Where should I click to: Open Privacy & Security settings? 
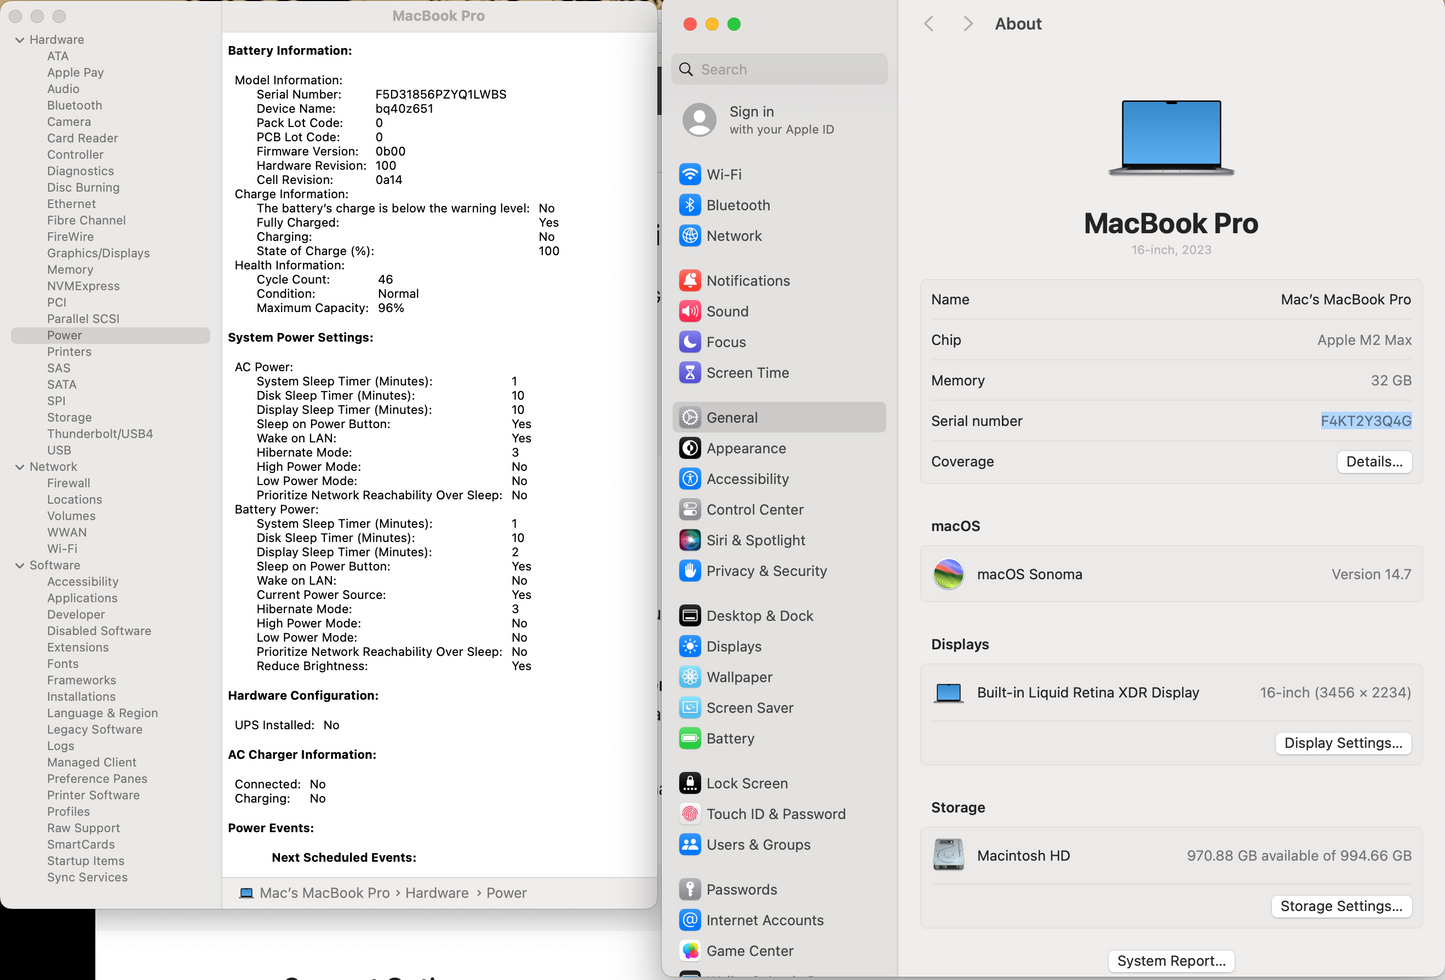[x=766, y=571]
